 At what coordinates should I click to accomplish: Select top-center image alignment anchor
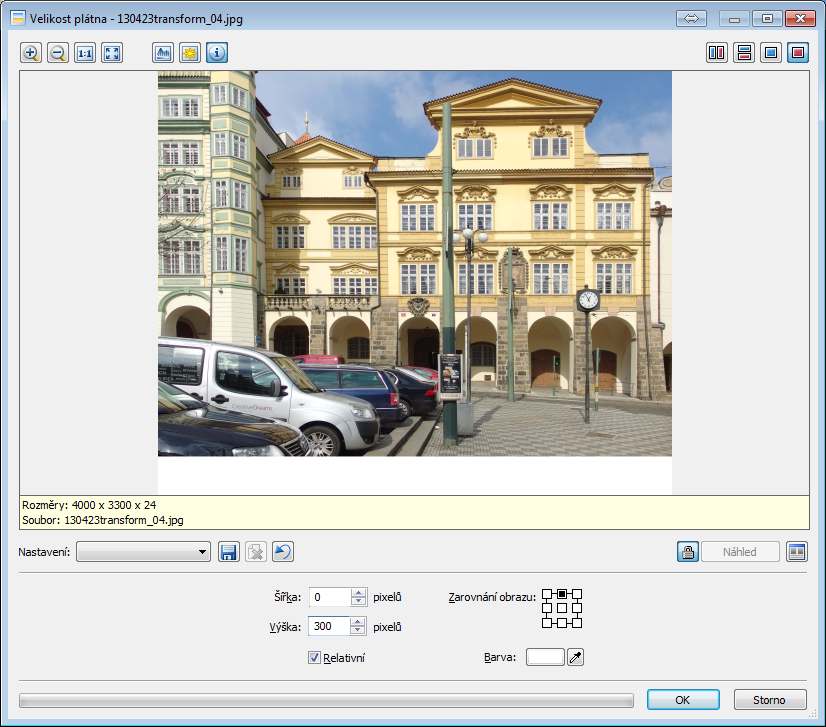[x=562, y=594]
